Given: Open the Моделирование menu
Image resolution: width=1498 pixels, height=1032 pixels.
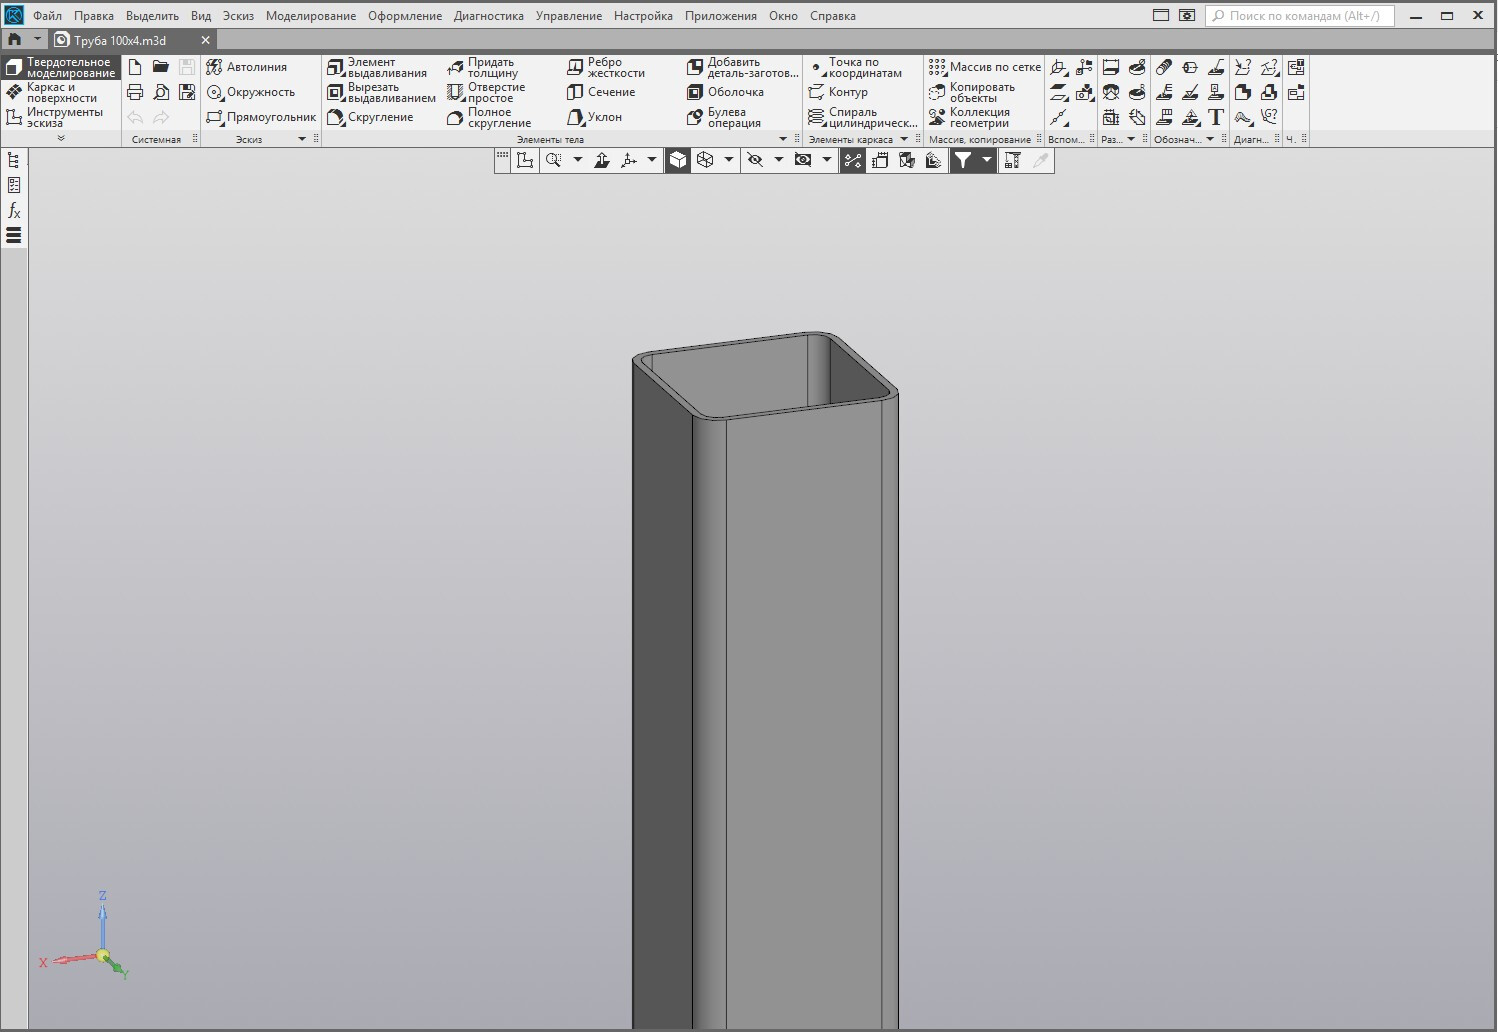Looking at the screenshot, I should 311,16.
